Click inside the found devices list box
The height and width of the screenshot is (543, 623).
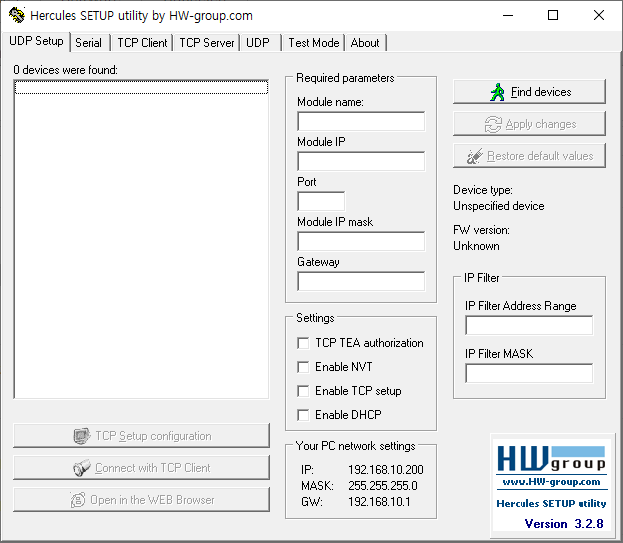click(x=141, y=239)
